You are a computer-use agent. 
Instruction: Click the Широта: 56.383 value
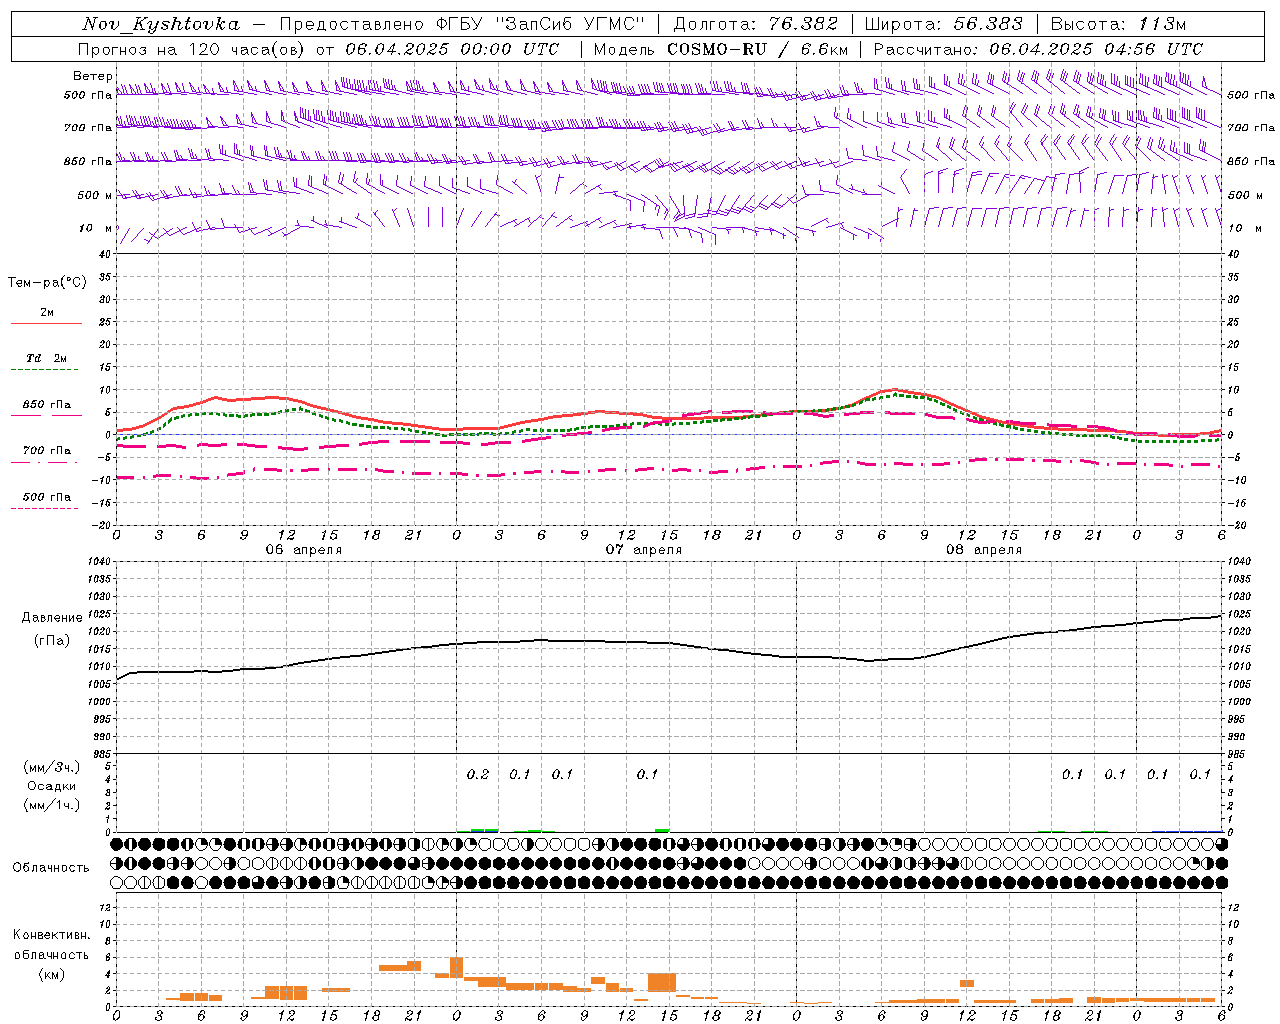coord(943,24)
